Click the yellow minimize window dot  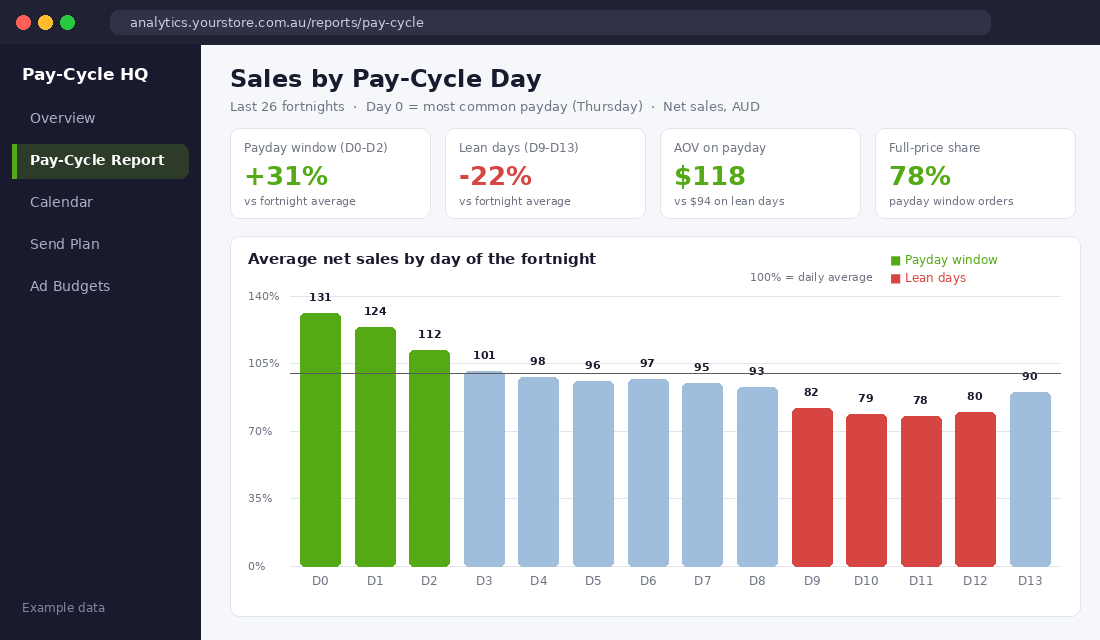coord(46,22)
